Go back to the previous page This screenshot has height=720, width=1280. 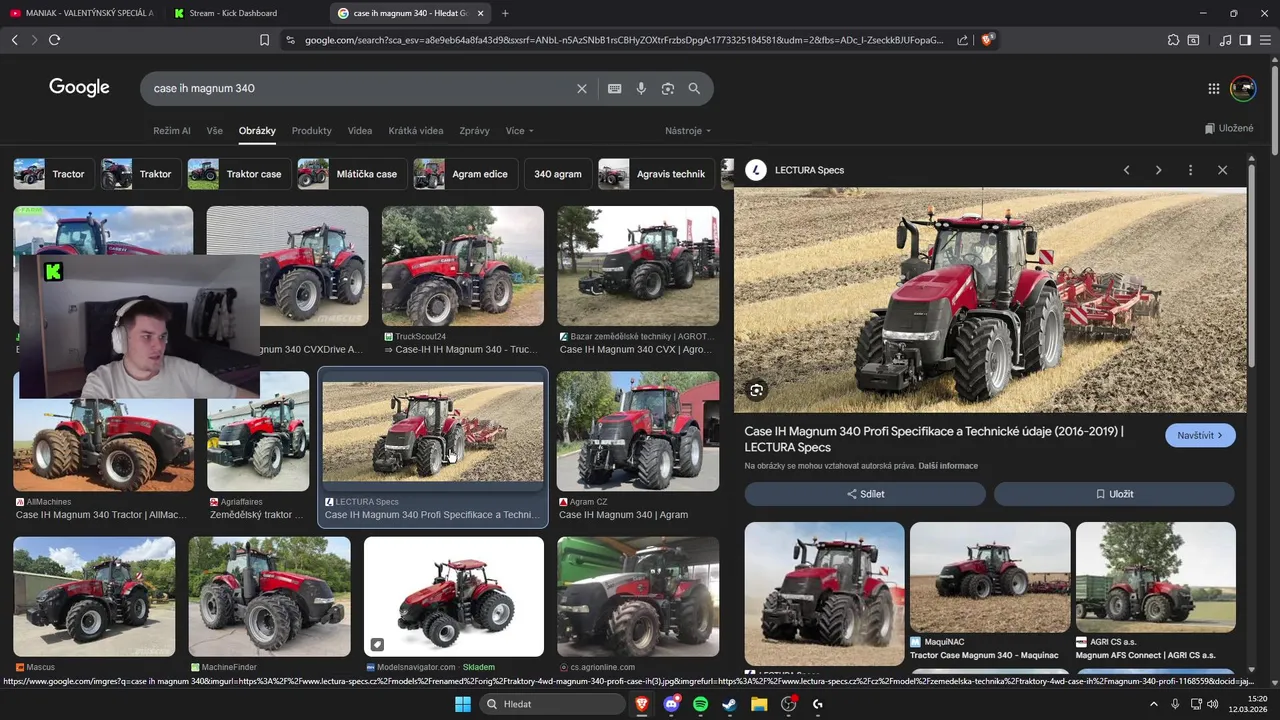[x=14, y=40]
